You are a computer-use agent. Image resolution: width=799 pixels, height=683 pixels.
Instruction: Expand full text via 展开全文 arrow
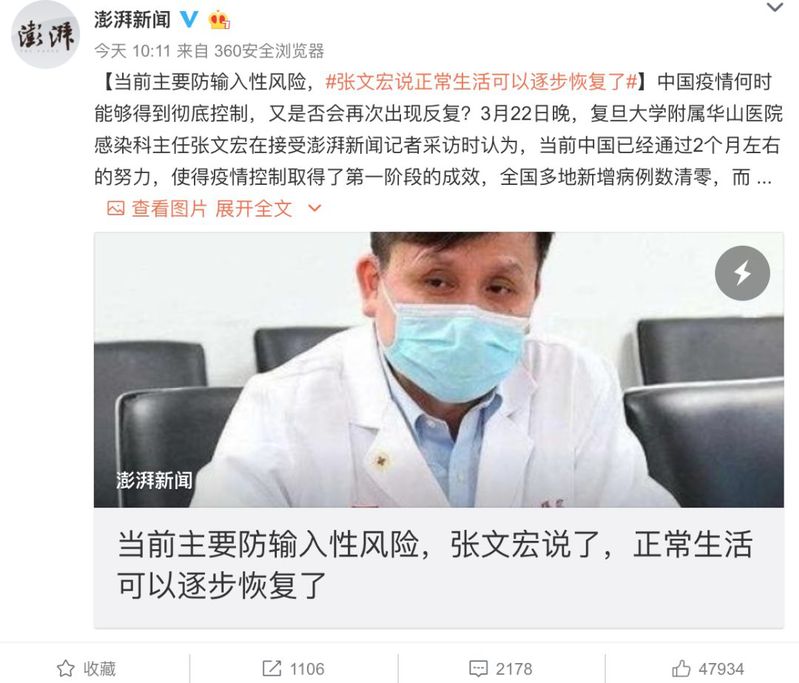coord(315,208)
